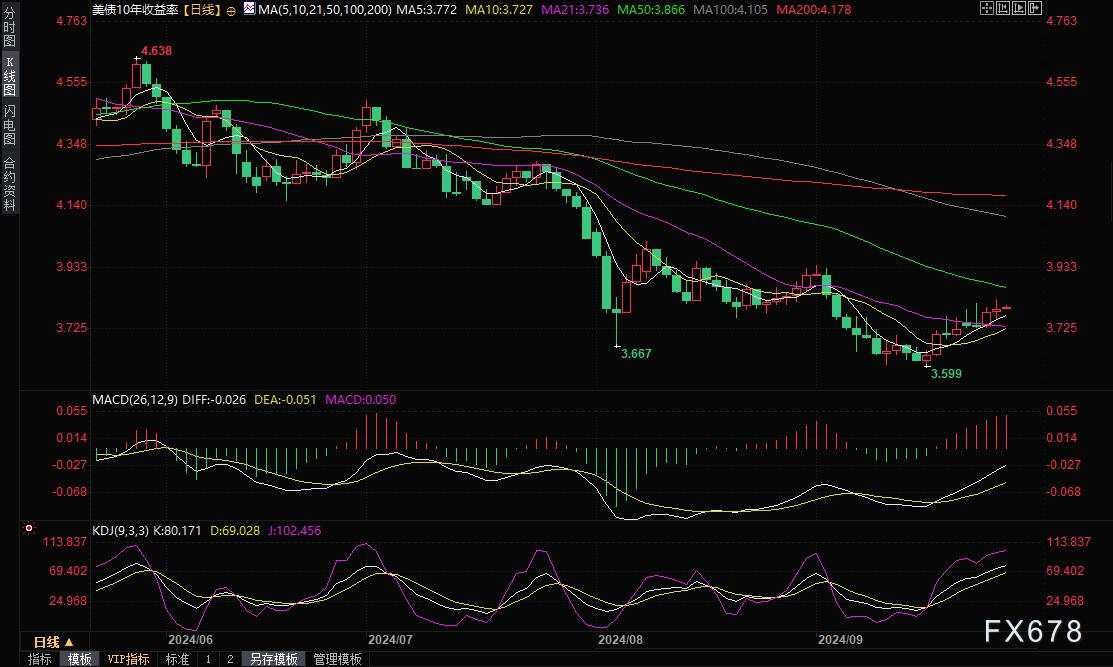Click the 美债10年收益率 chart title
Screen dimensions: 1113x667
coord(135,10)
